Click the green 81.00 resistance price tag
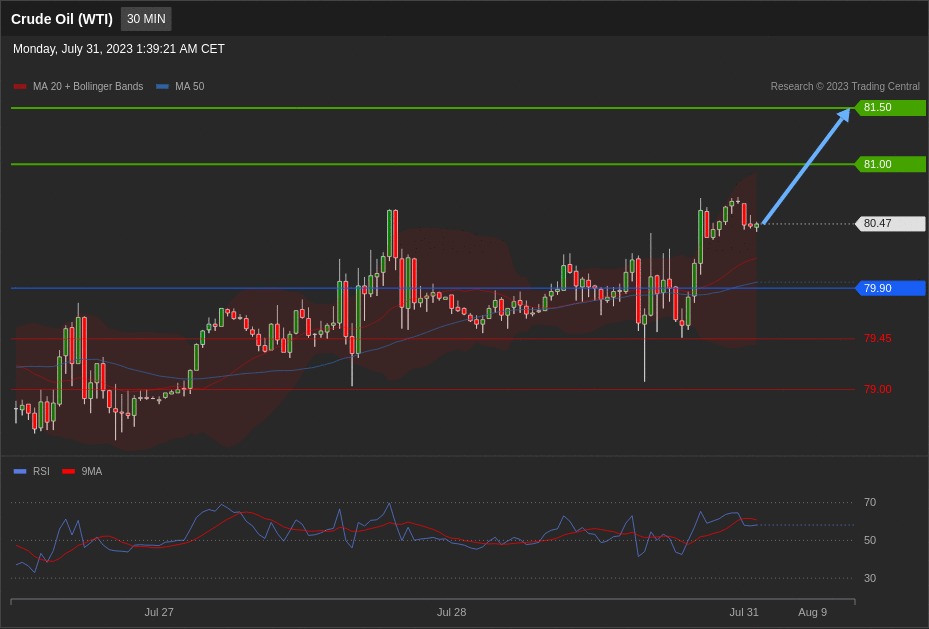 (x=890, y=164)
